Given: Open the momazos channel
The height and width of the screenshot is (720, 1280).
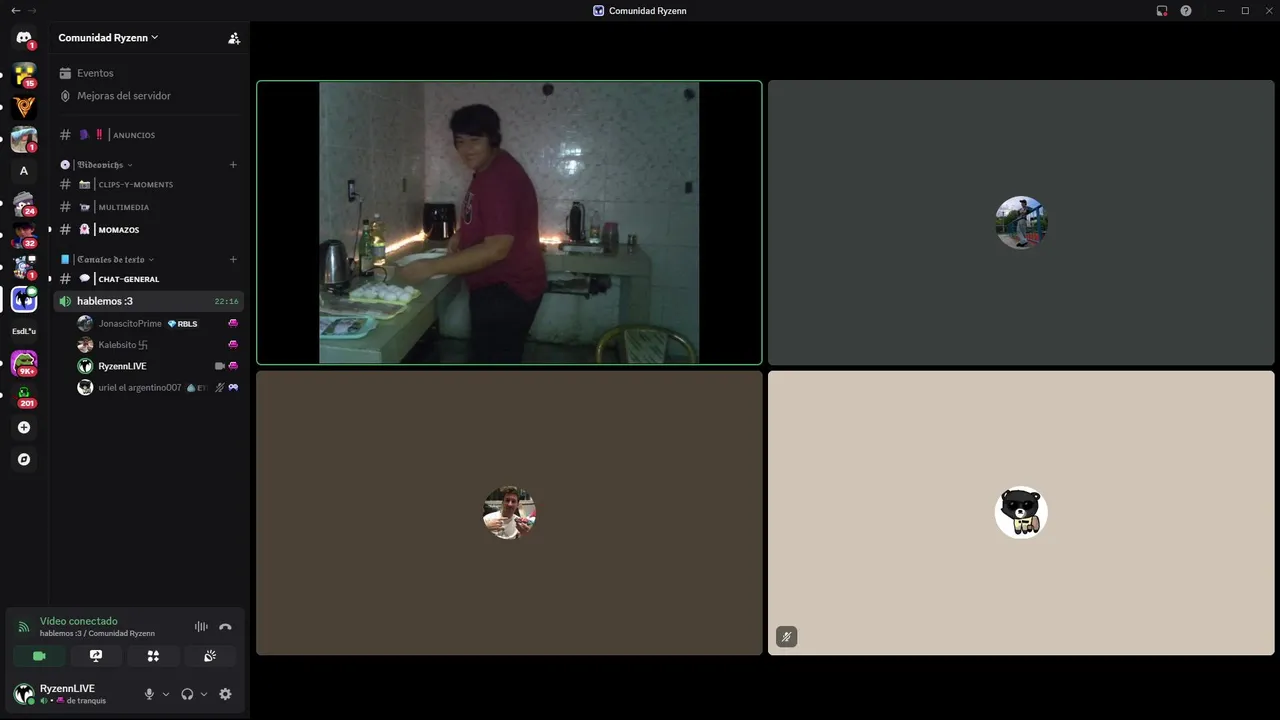Looking at the screenshot, I should point(148,230).
